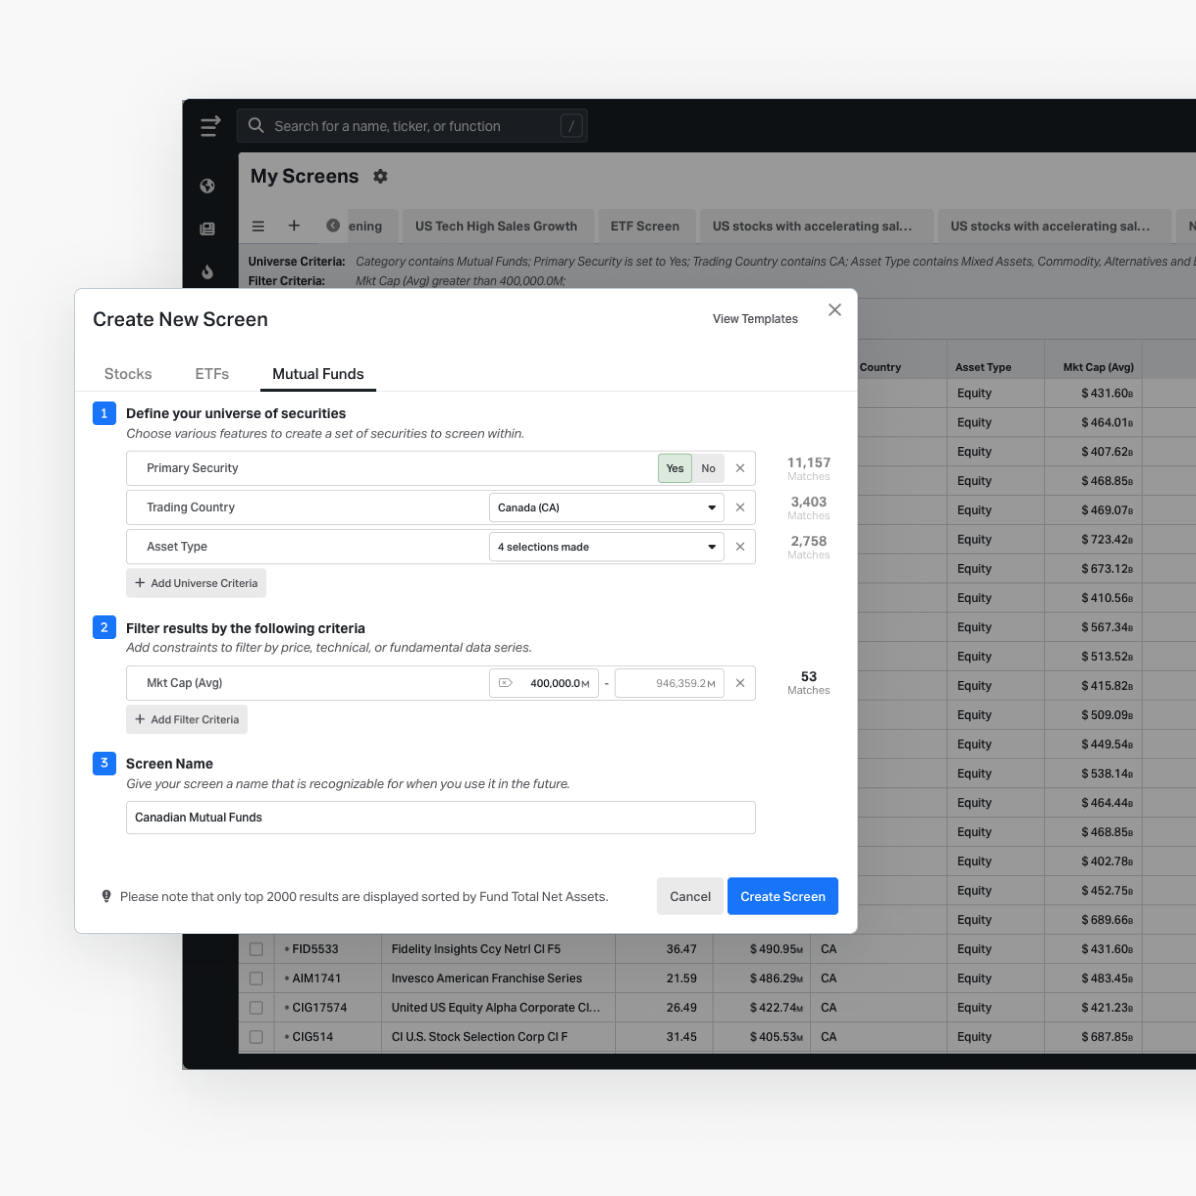
Task: Check the FID5533 row checkbox
Action: (256, 949)
